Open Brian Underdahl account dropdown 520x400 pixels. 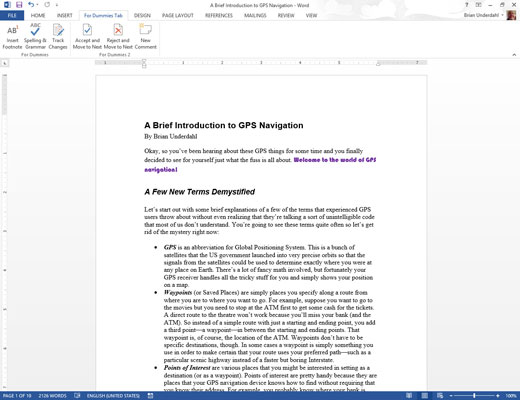pyautogui.click(x=484, y=15)
